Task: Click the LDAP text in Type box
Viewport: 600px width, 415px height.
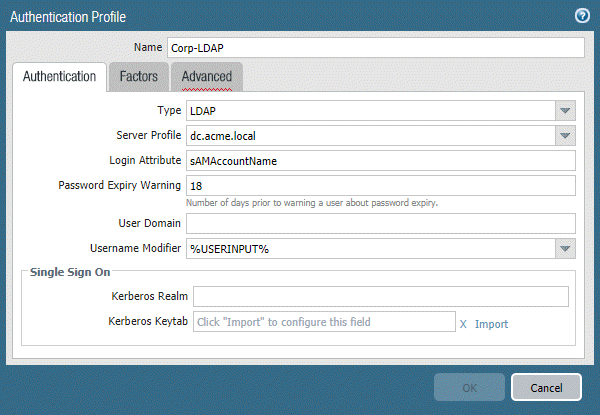Action: pos(203,111)
